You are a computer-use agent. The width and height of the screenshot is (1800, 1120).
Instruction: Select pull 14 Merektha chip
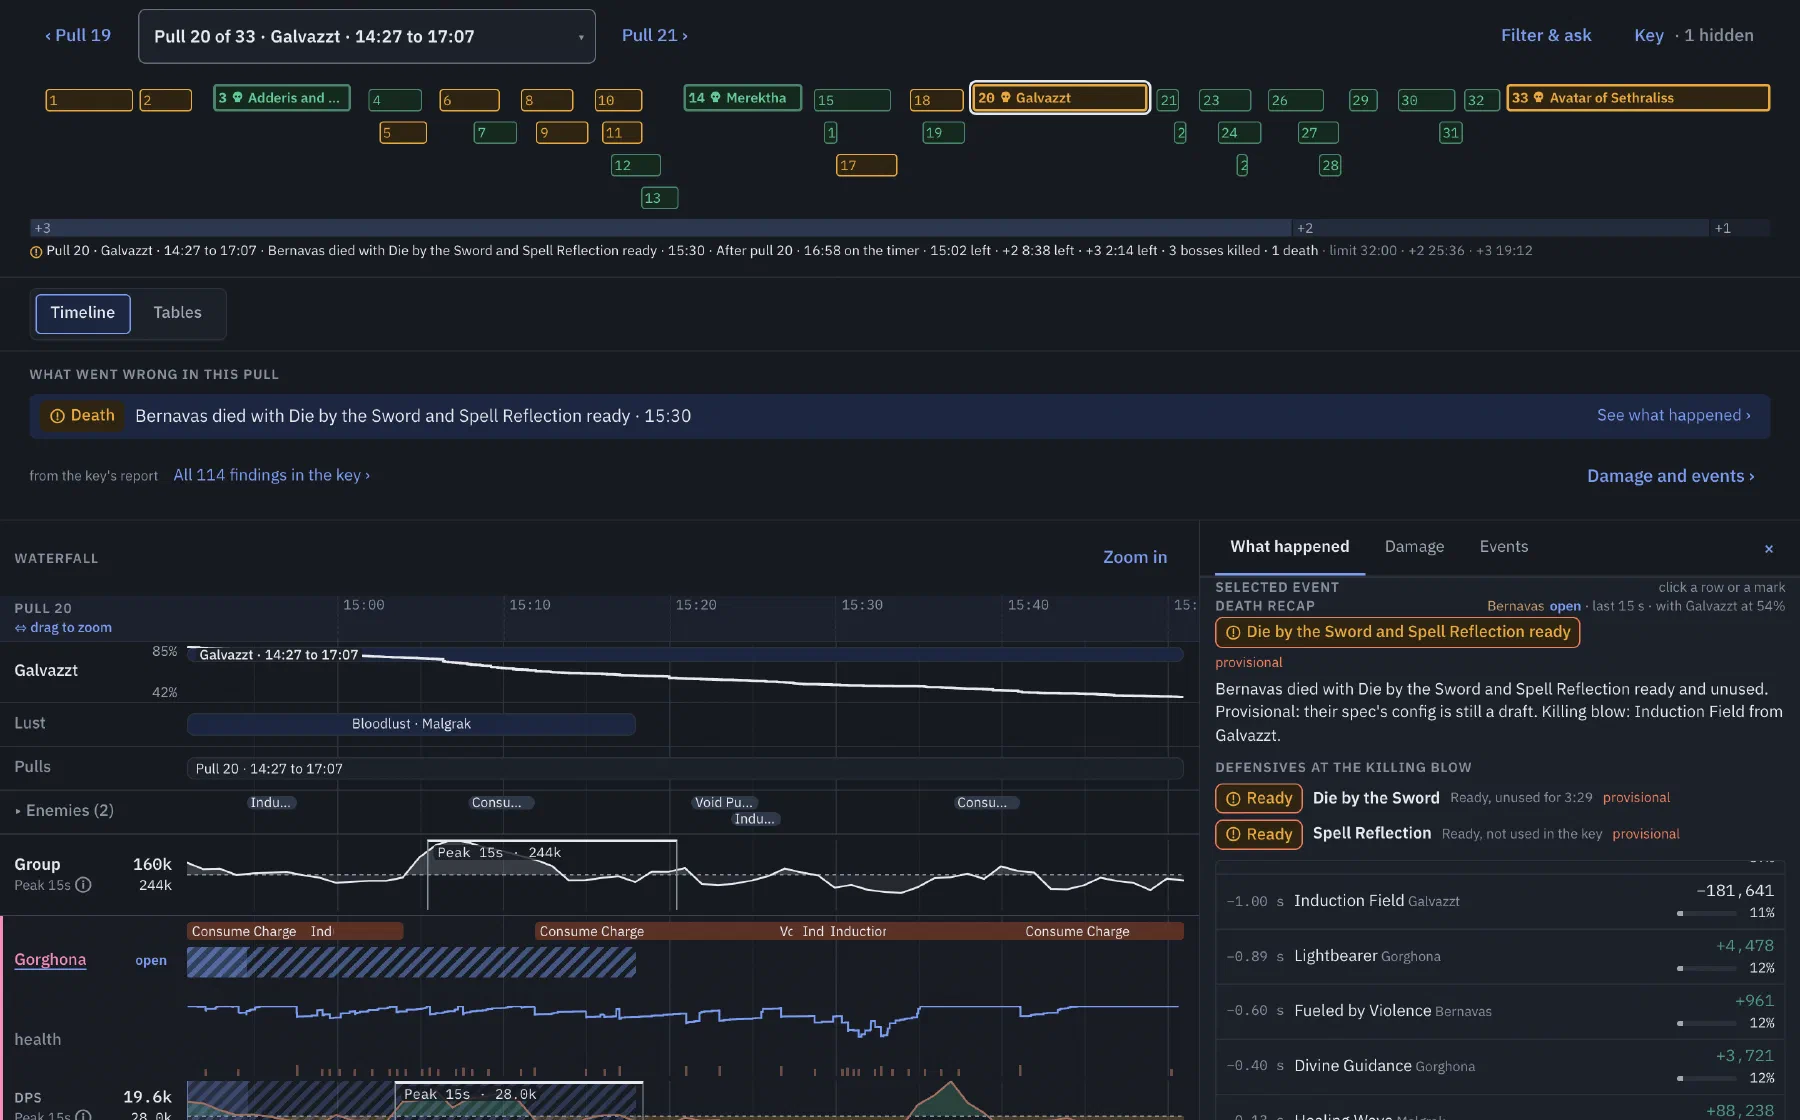[x=743, y=98]
